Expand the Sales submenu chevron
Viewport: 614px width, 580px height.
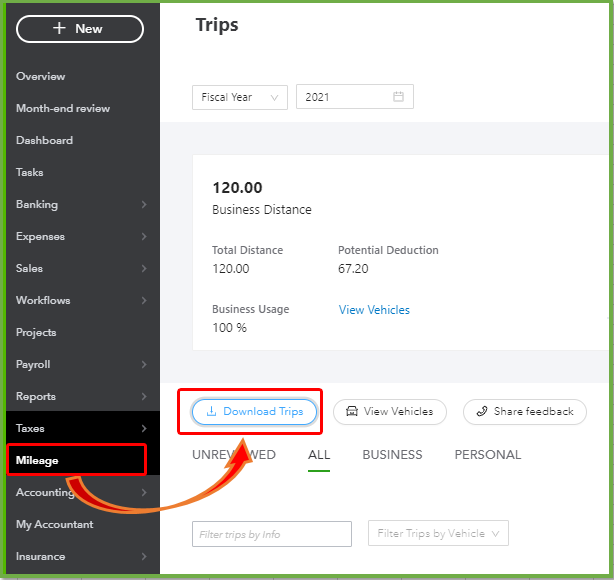[143, 269]
